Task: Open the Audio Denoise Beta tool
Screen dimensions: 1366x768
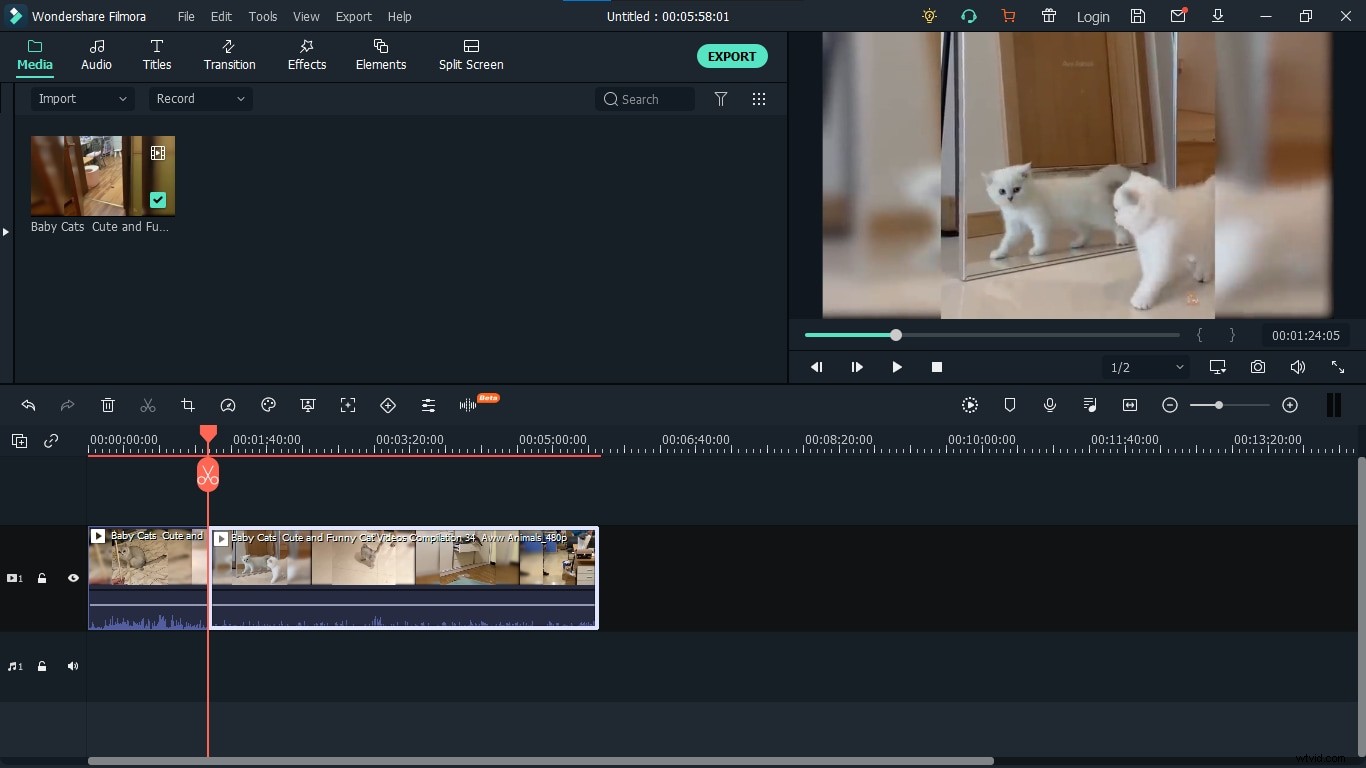Action: 468,405
